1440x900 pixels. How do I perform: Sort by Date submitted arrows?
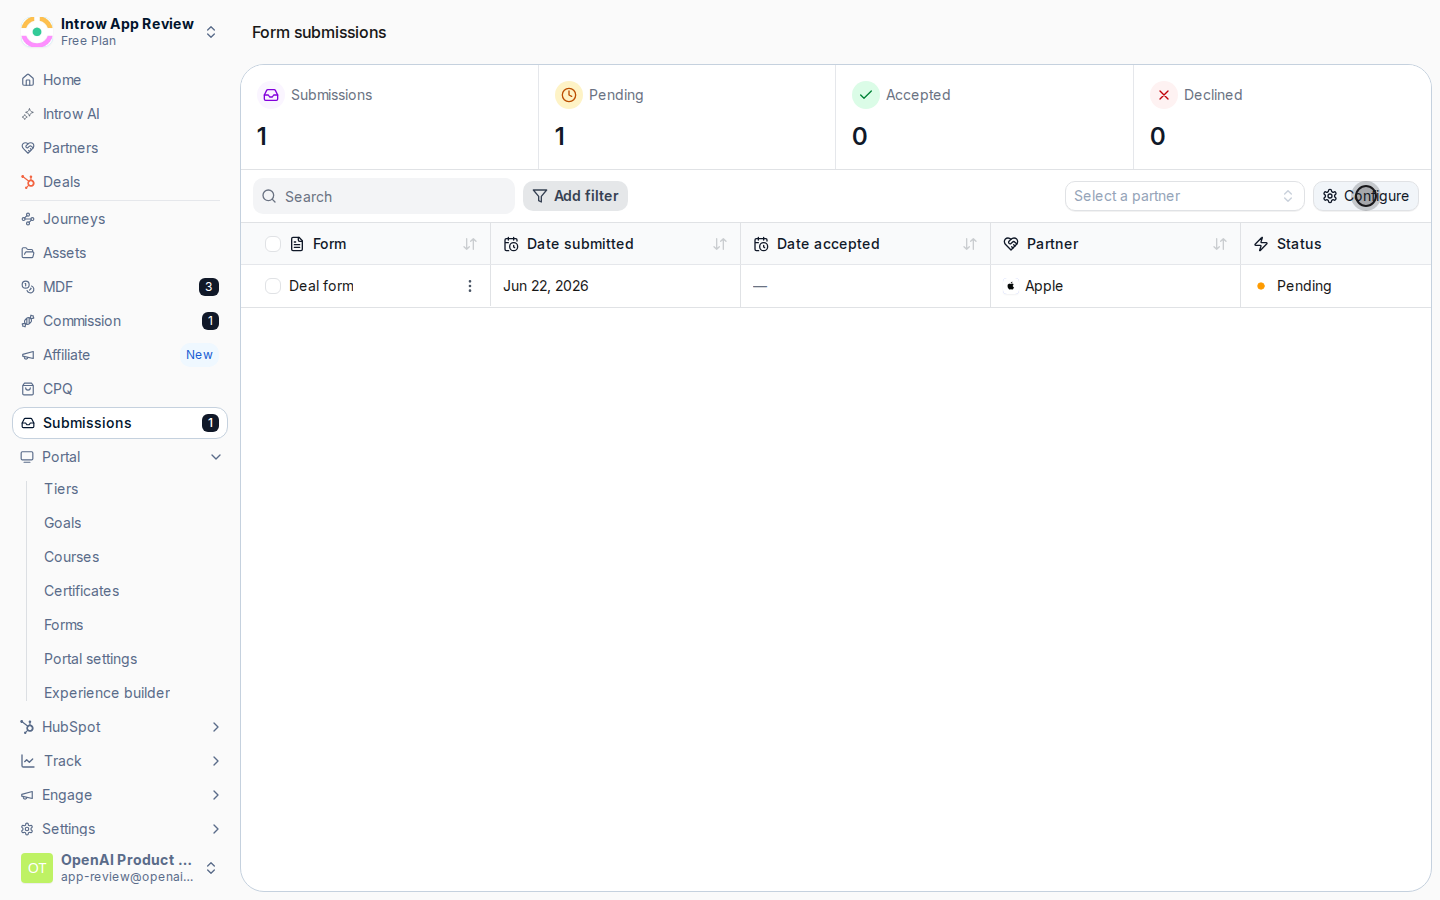point(720,244)
